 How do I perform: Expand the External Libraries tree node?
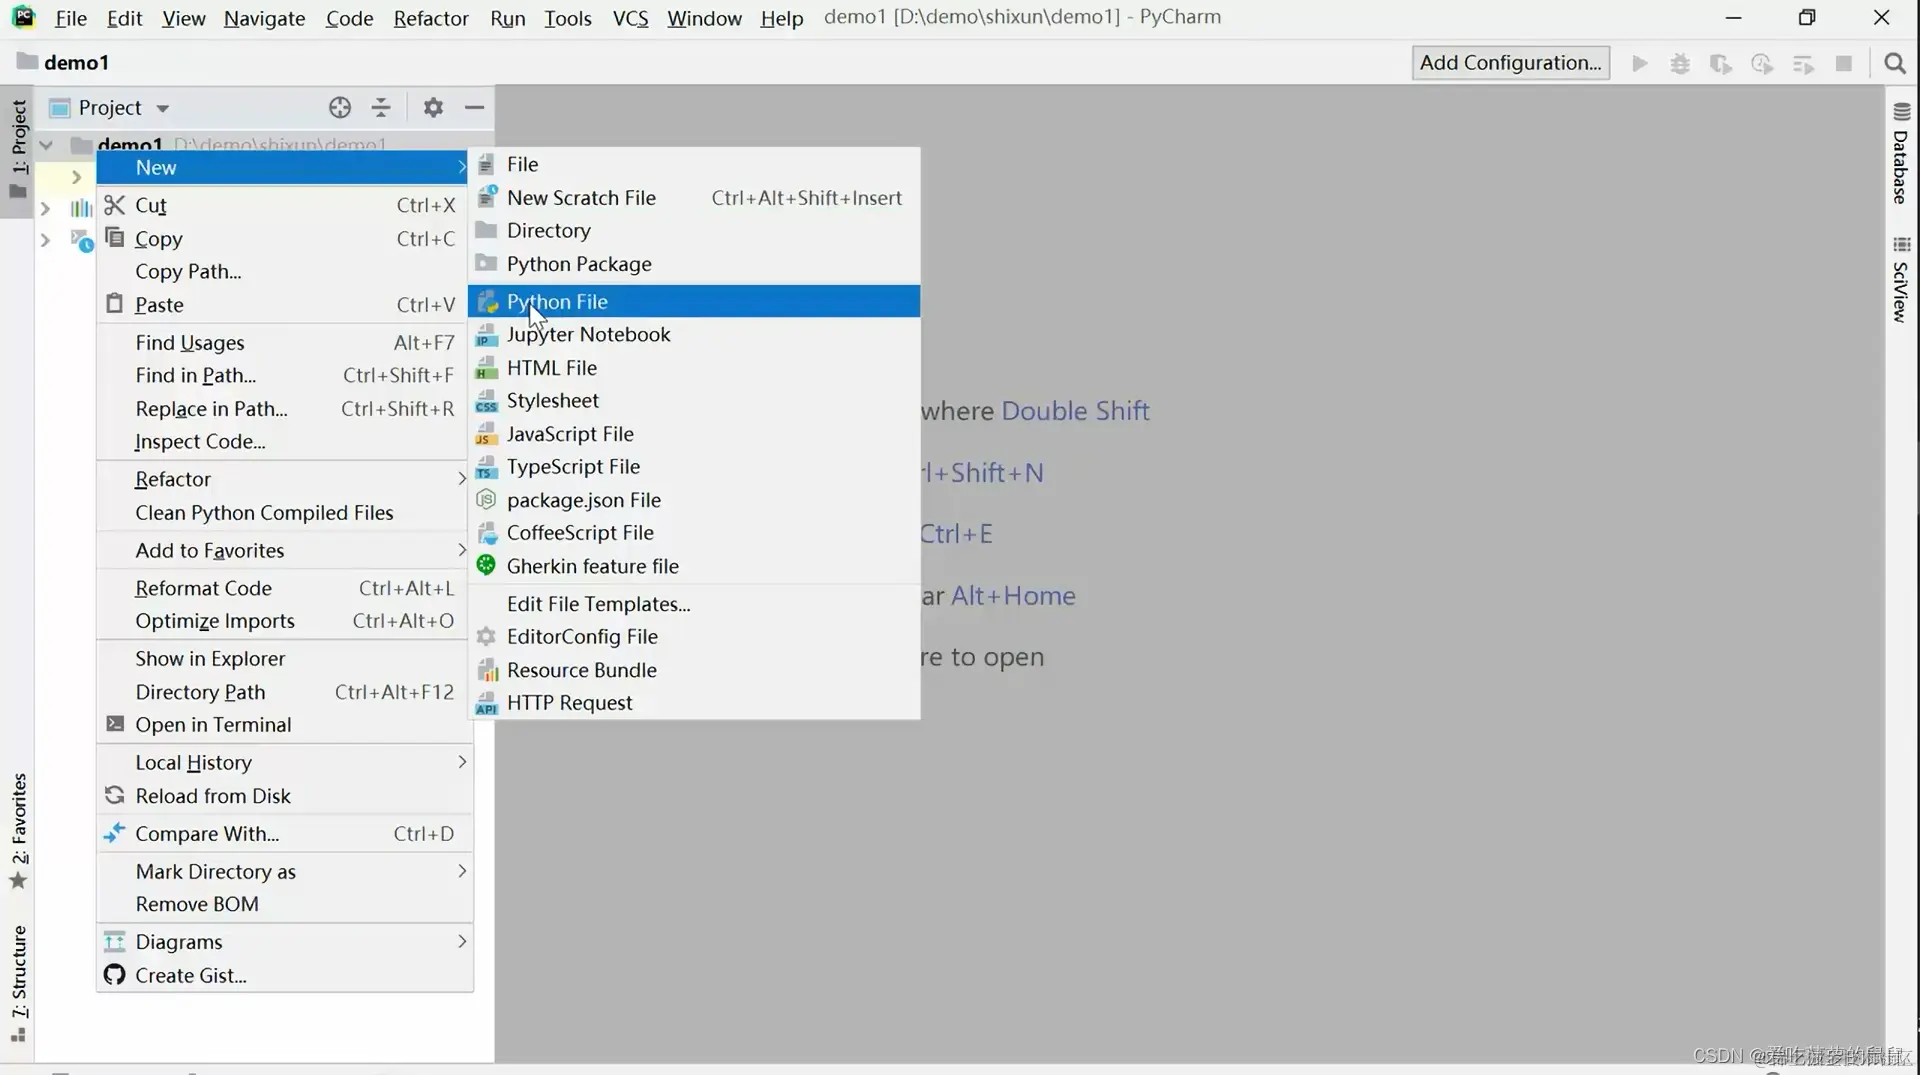click(x=45, y=208)
